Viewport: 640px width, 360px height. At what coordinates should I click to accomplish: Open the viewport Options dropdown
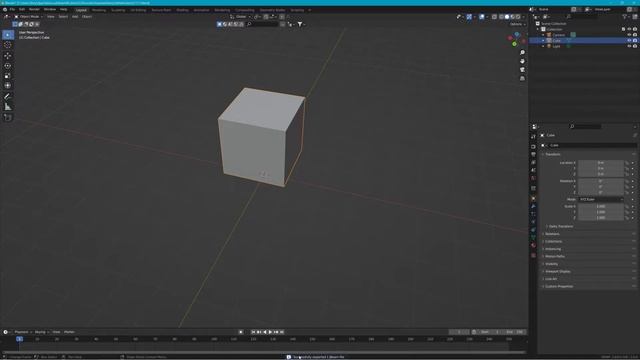pyautogui.click(x=517, y=24)
